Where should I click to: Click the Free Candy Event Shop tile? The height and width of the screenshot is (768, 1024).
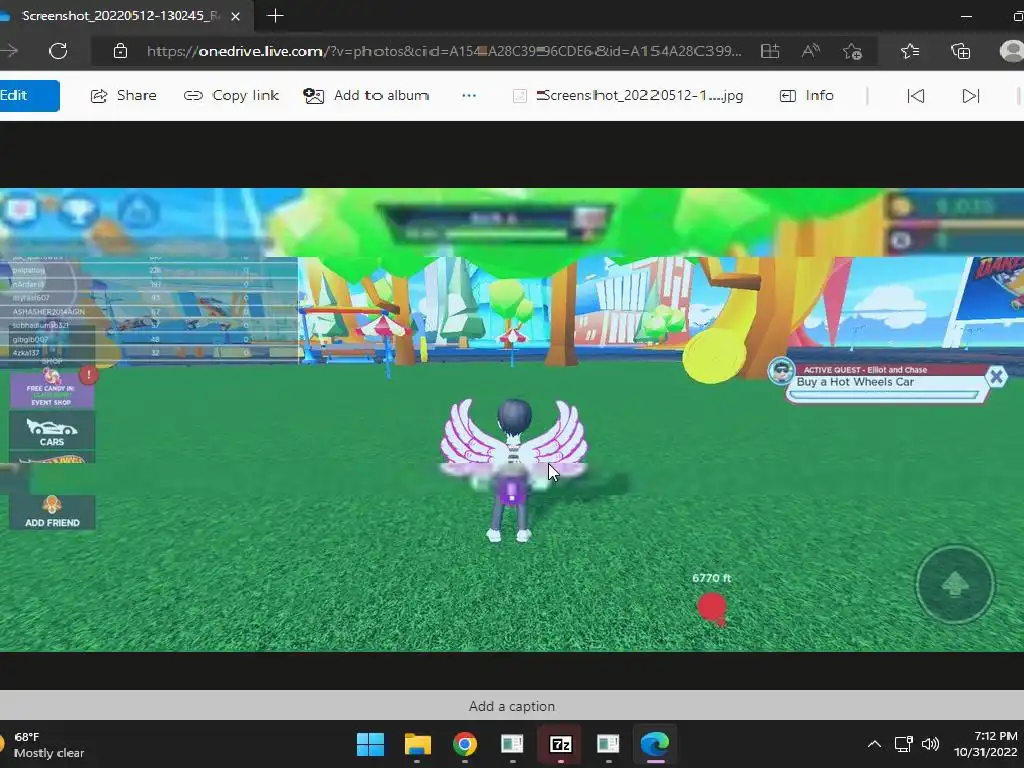52,389
